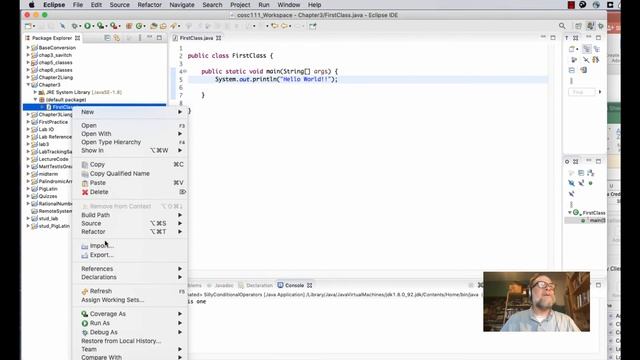Click the Refresh icon in context menu
The image size is (640, 360).
(85, 291)
